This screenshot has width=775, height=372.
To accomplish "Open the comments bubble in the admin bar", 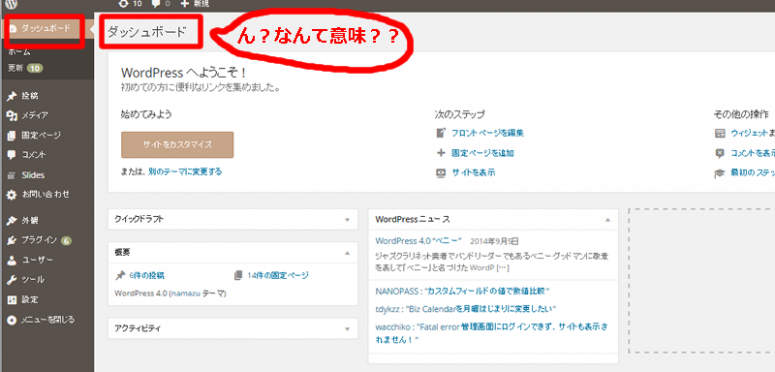I will 157,3.
